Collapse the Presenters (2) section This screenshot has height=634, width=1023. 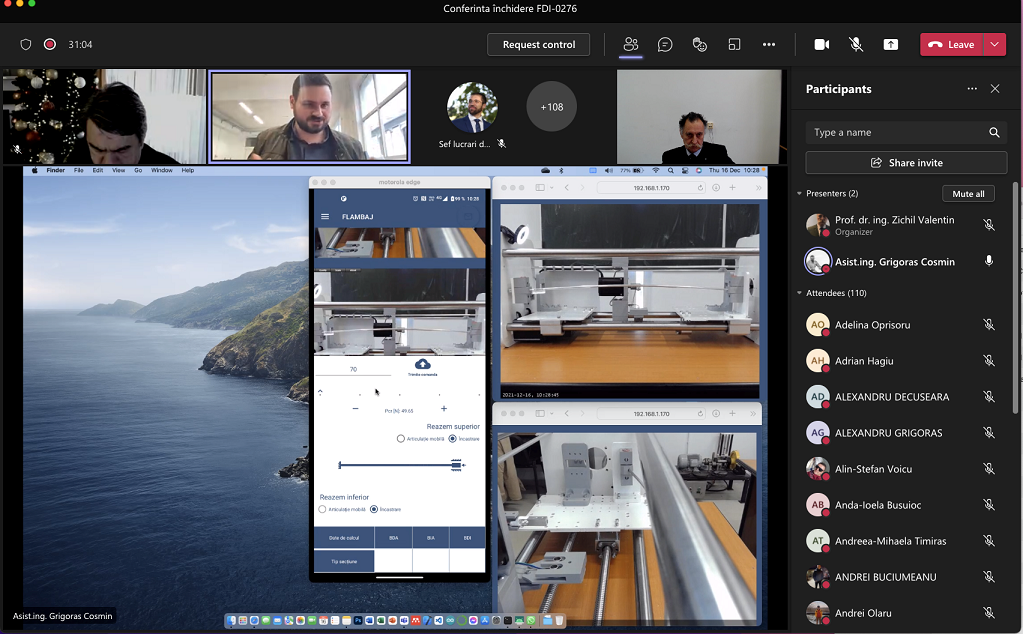click(800, 193)
